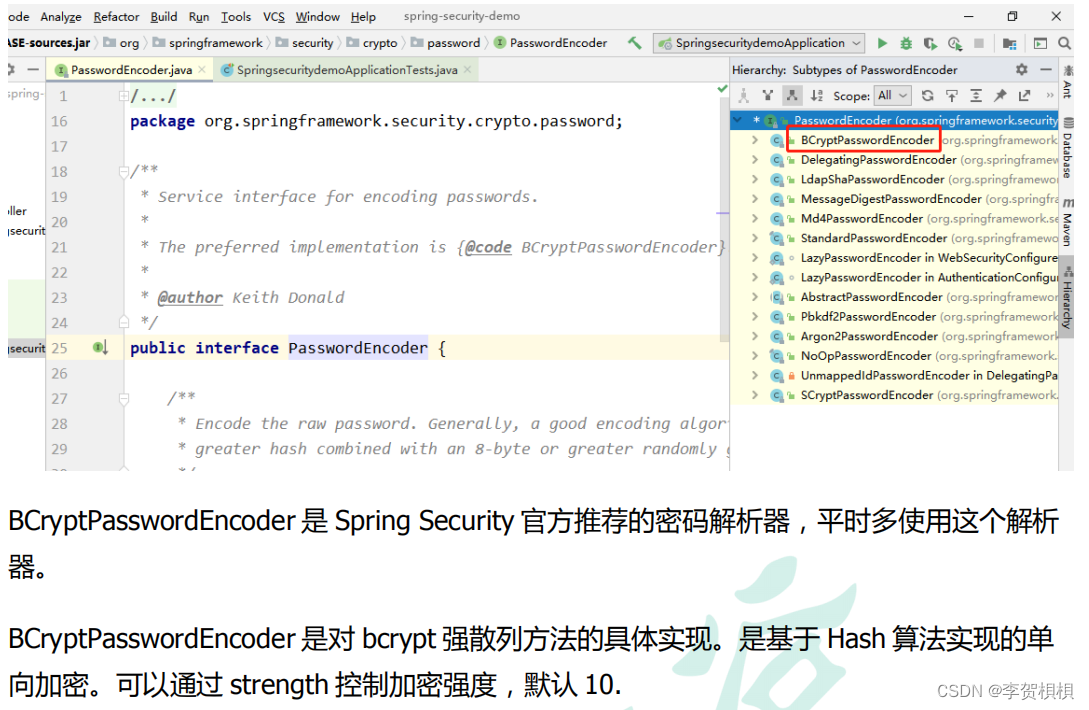Open the Analyze menu
The height and width of the screenshot is (710, 1089).
coord(61,17)
